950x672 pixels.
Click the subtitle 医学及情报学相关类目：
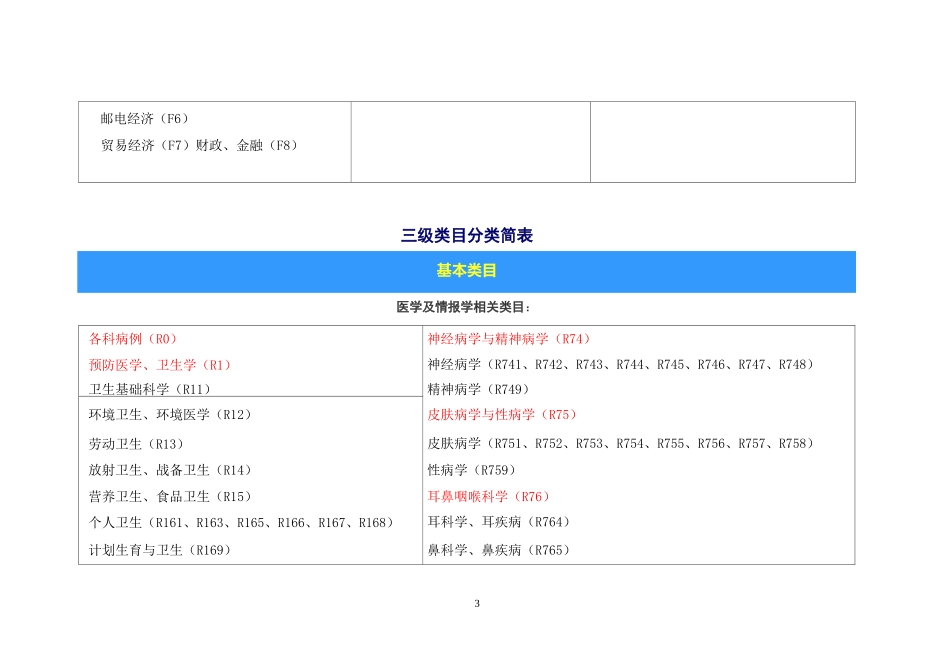pos(464,307)
